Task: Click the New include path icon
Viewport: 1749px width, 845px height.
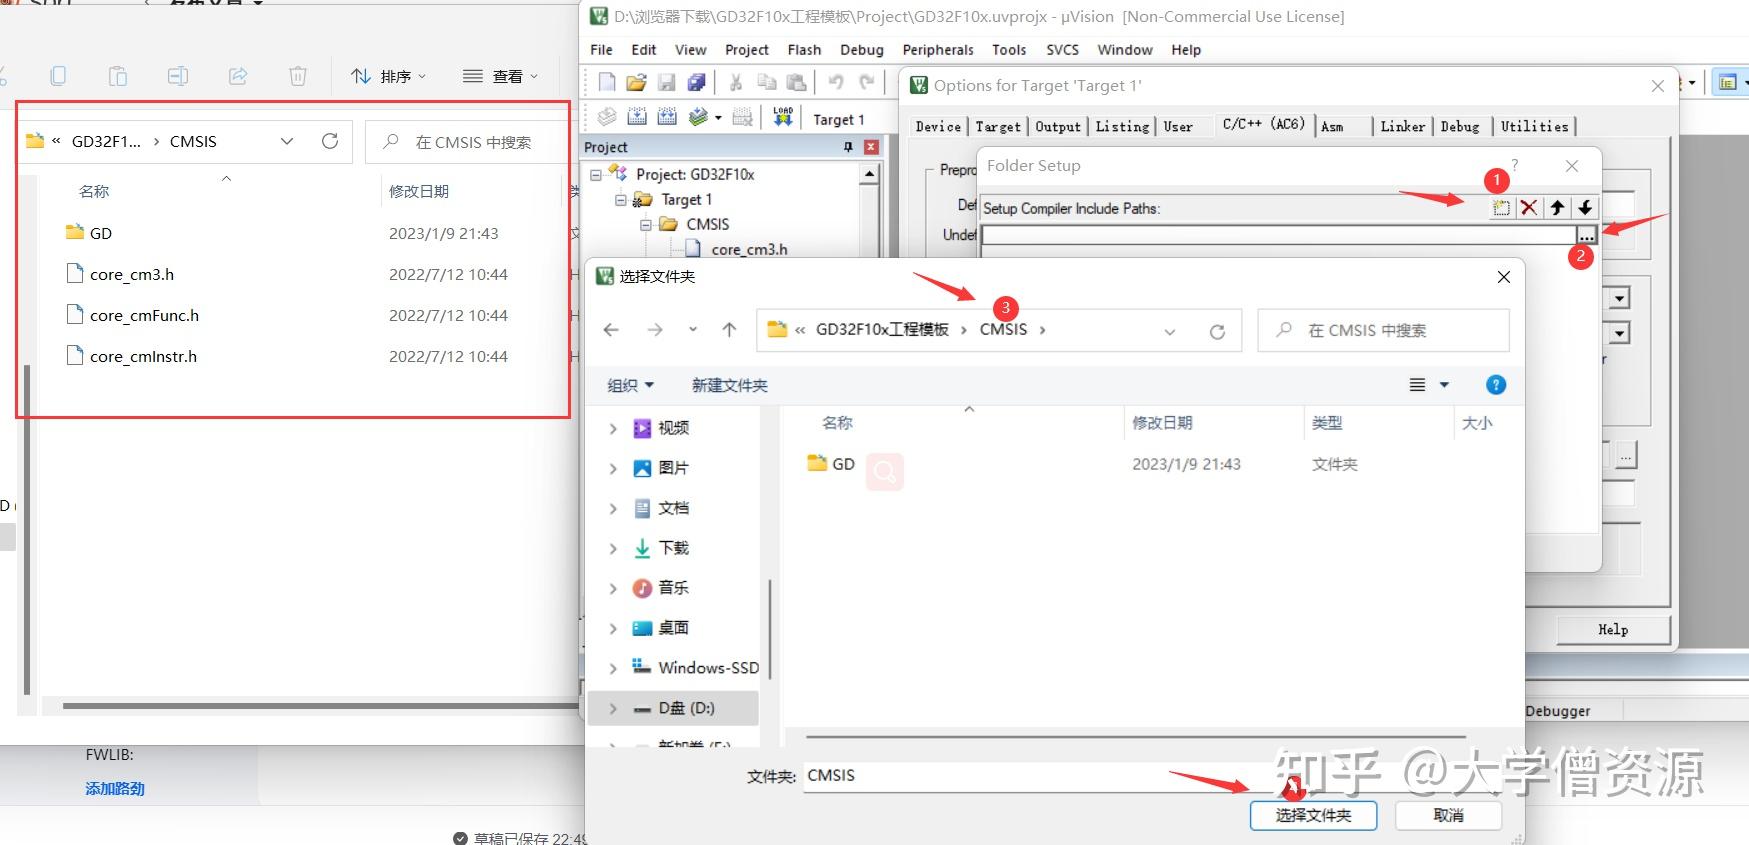Action: (x=1501, y=208)
